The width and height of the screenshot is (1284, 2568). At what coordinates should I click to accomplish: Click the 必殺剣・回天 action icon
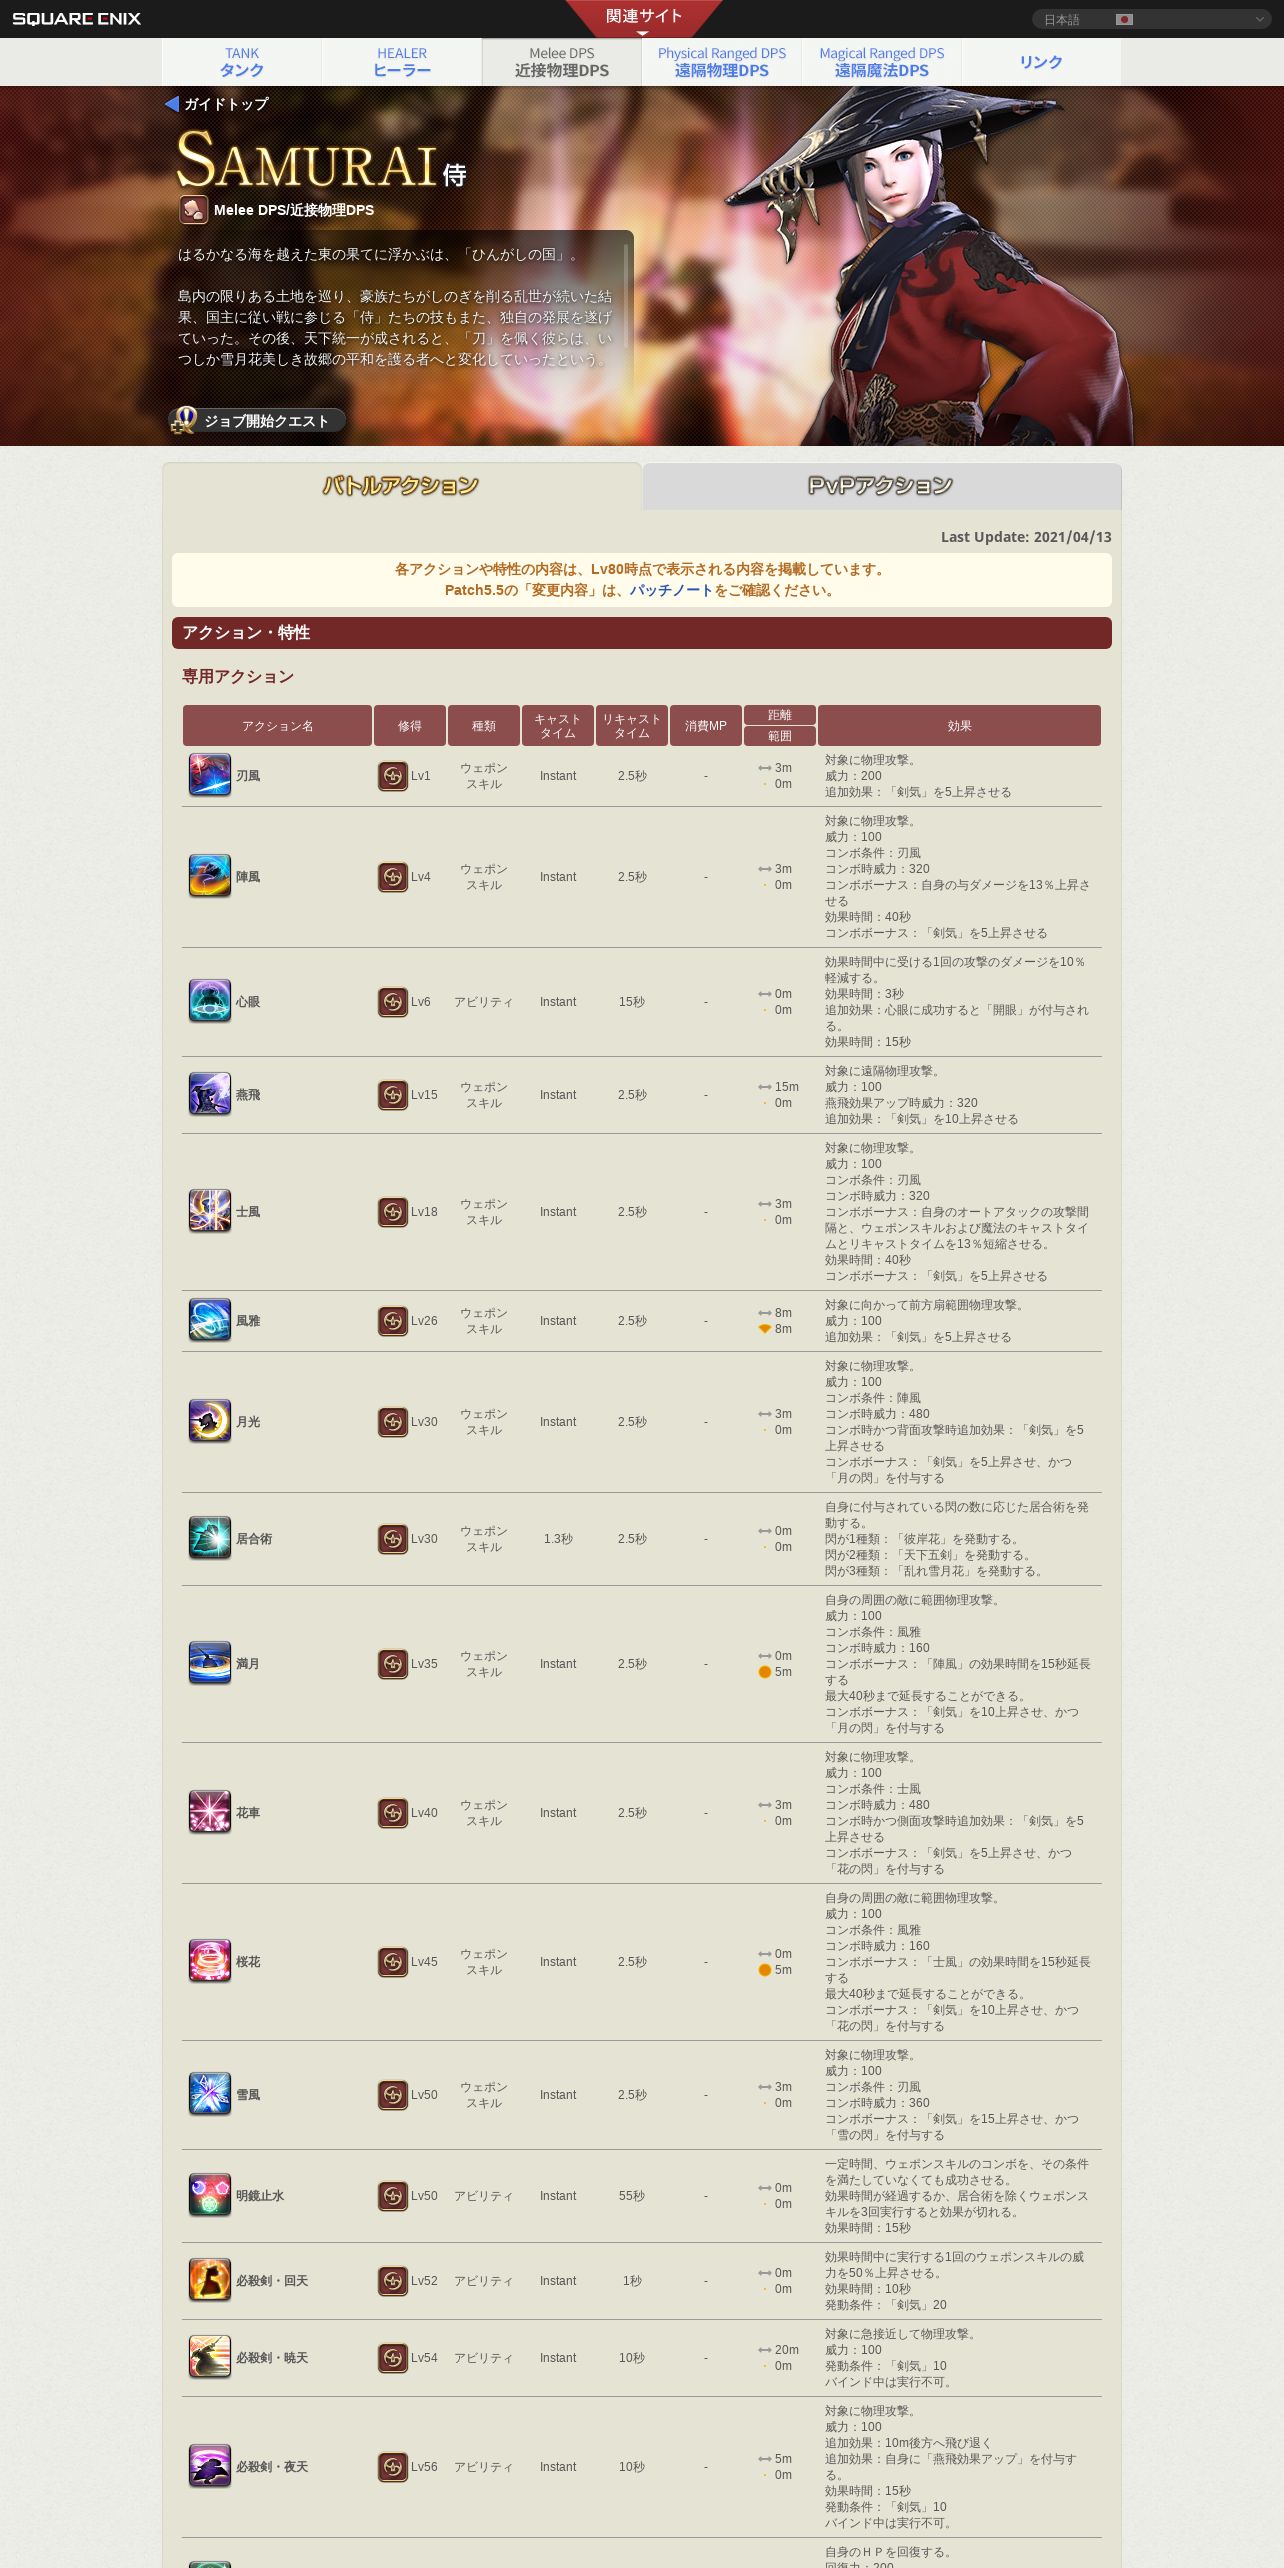tap(210, 2281)
